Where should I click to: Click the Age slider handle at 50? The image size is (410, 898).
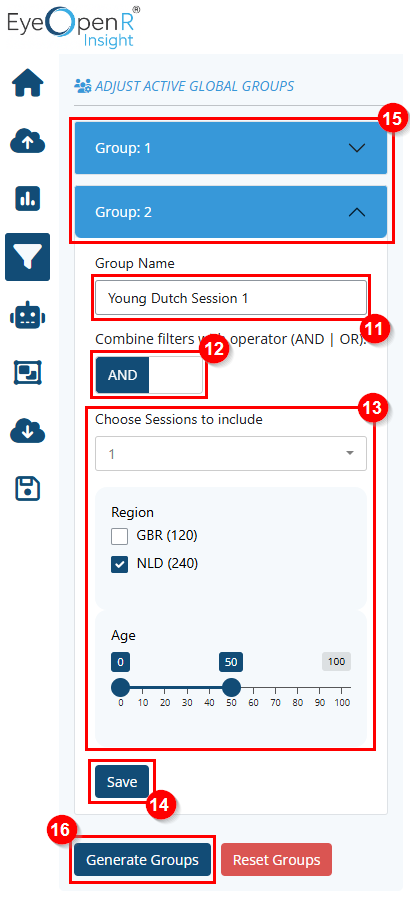[231, 687]
